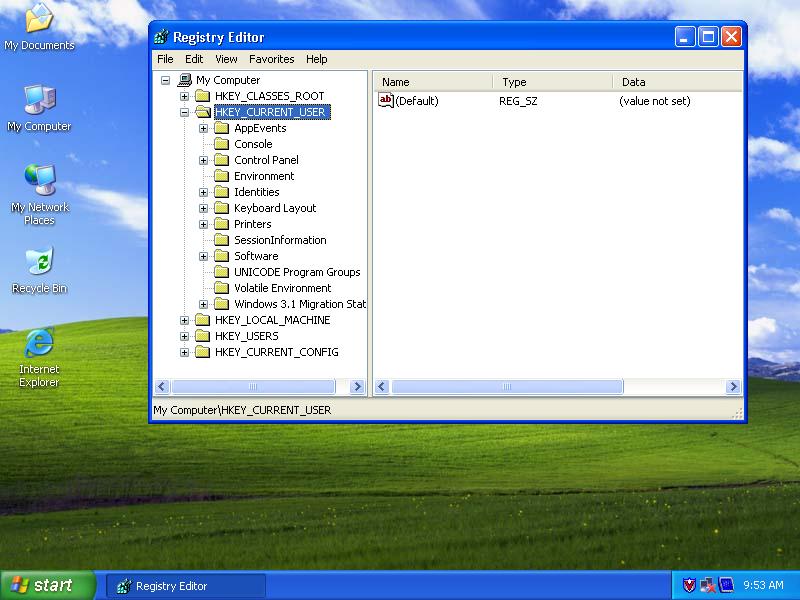800x600 pixels.
Task: Expand the Control Panel subkey
Action: 203,160
